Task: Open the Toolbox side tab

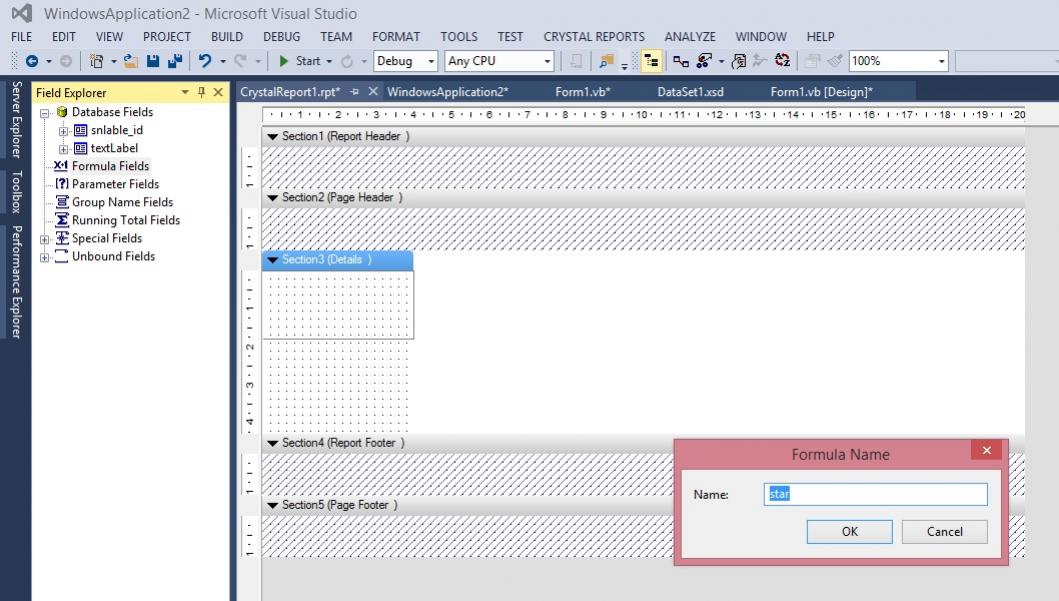Action: click(x=16, y=192)
